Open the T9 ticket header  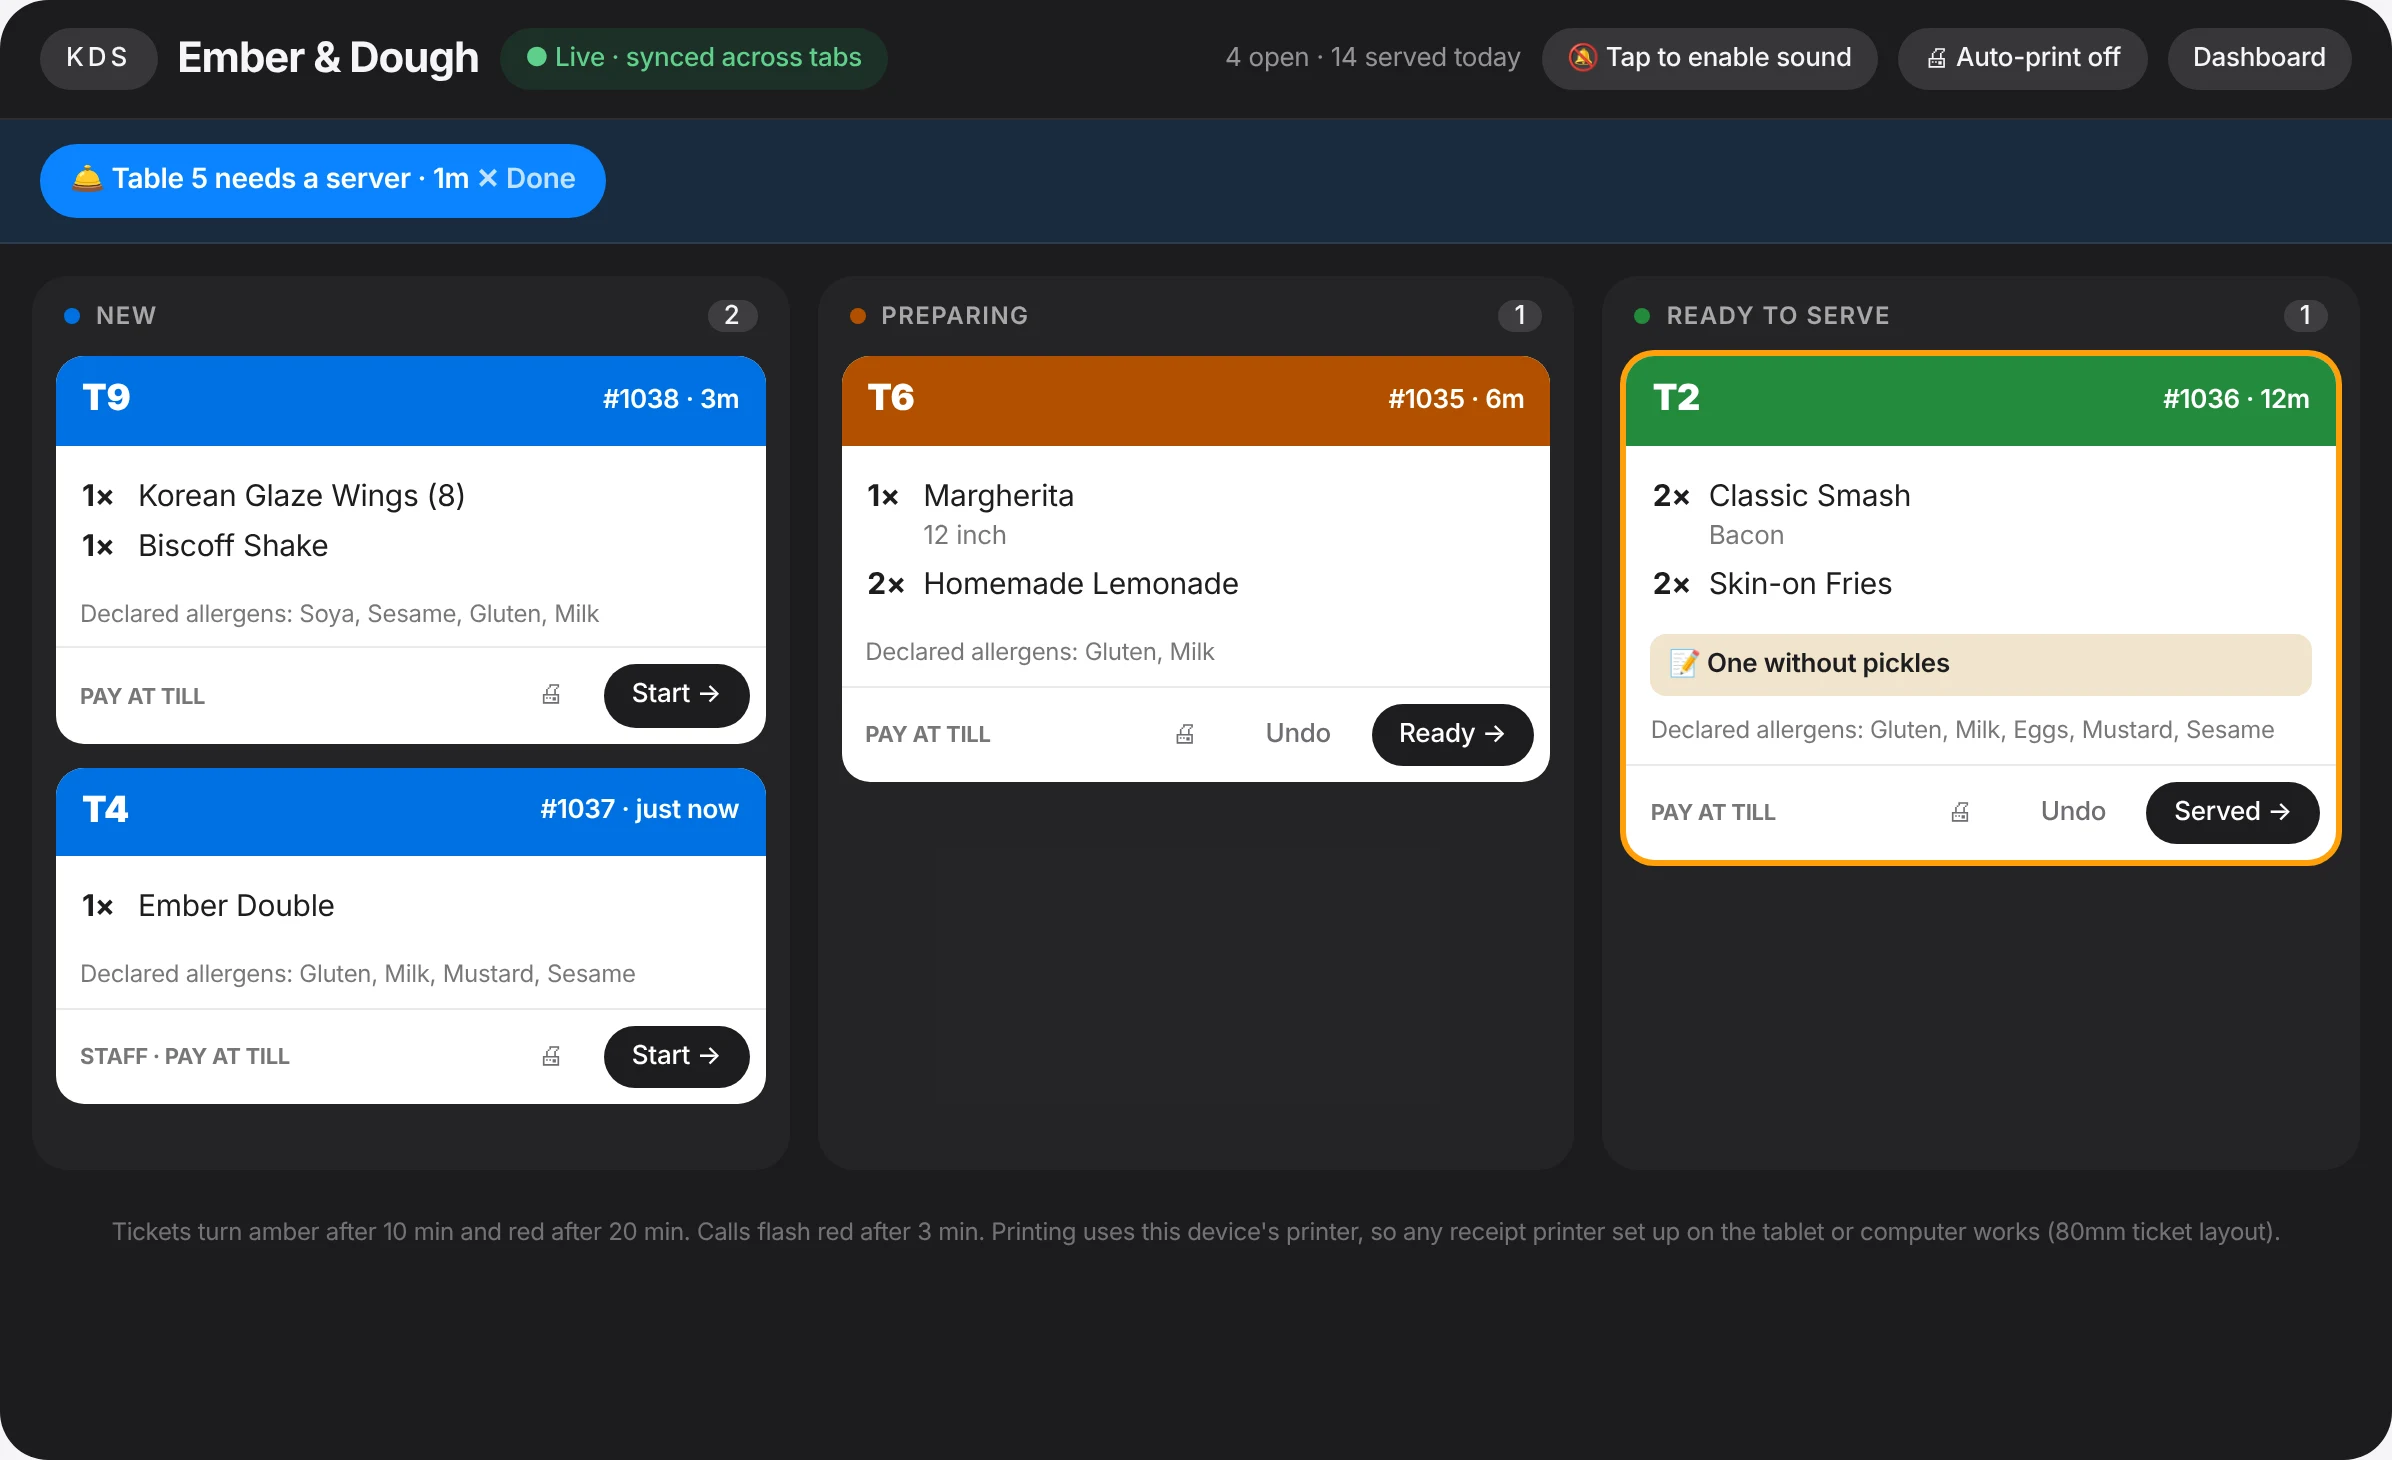coord(411,400)
